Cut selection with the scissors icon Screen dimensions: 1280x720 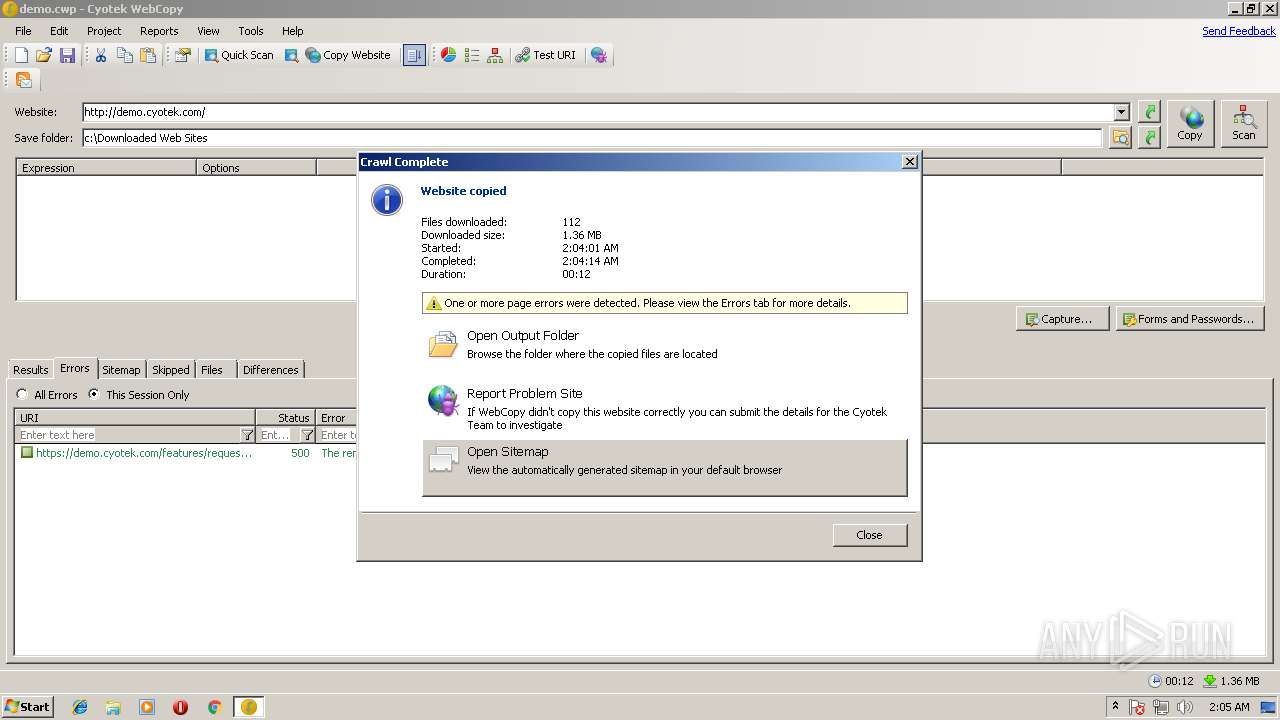point(101,55)
